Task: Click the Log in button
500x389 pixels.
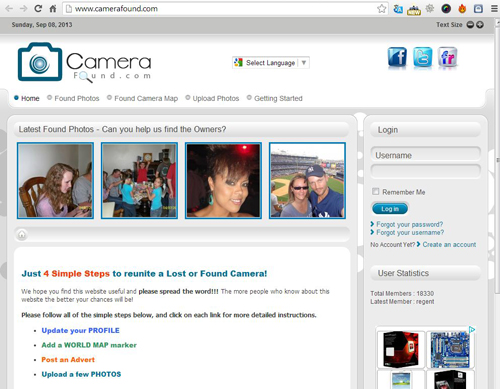Action: pyautogui.click(x=390, y=209)
